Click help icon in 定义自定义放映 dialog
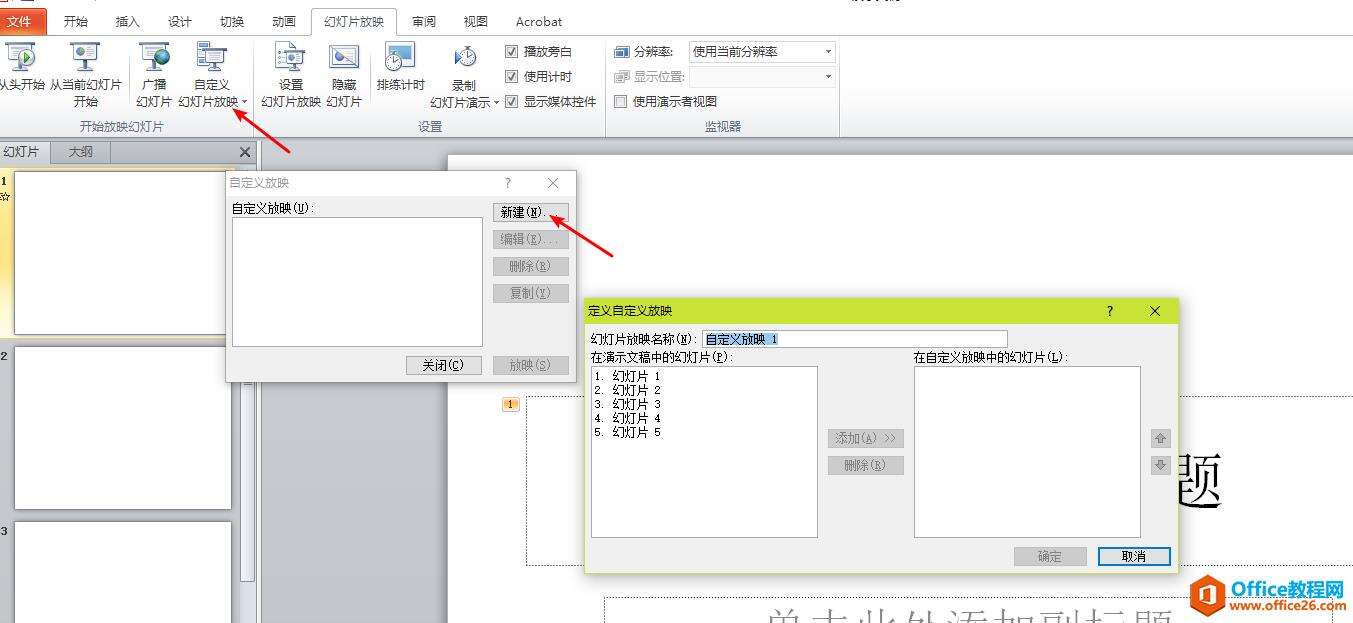This screenshot has width=1353, height=623. (x=1109, y=311)
